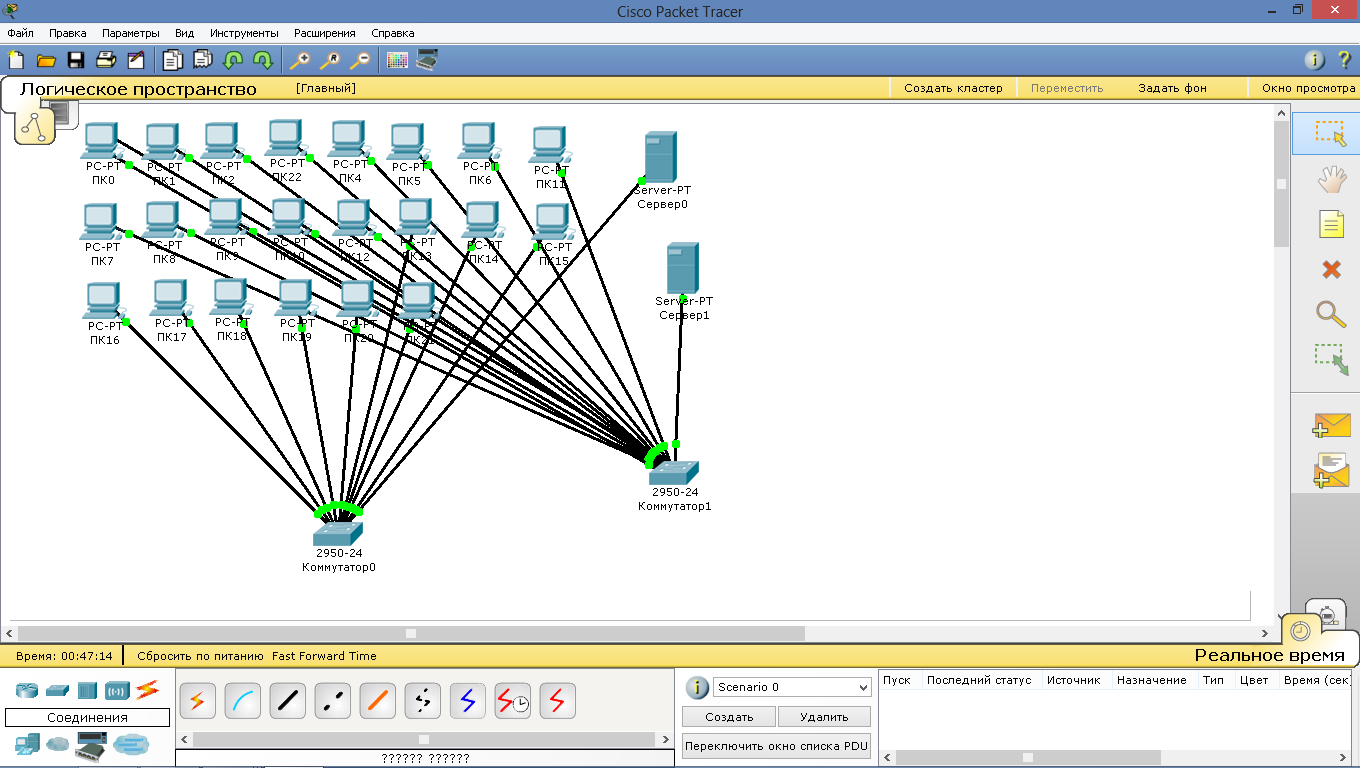Open the Параметры menu

pos(130,33)
